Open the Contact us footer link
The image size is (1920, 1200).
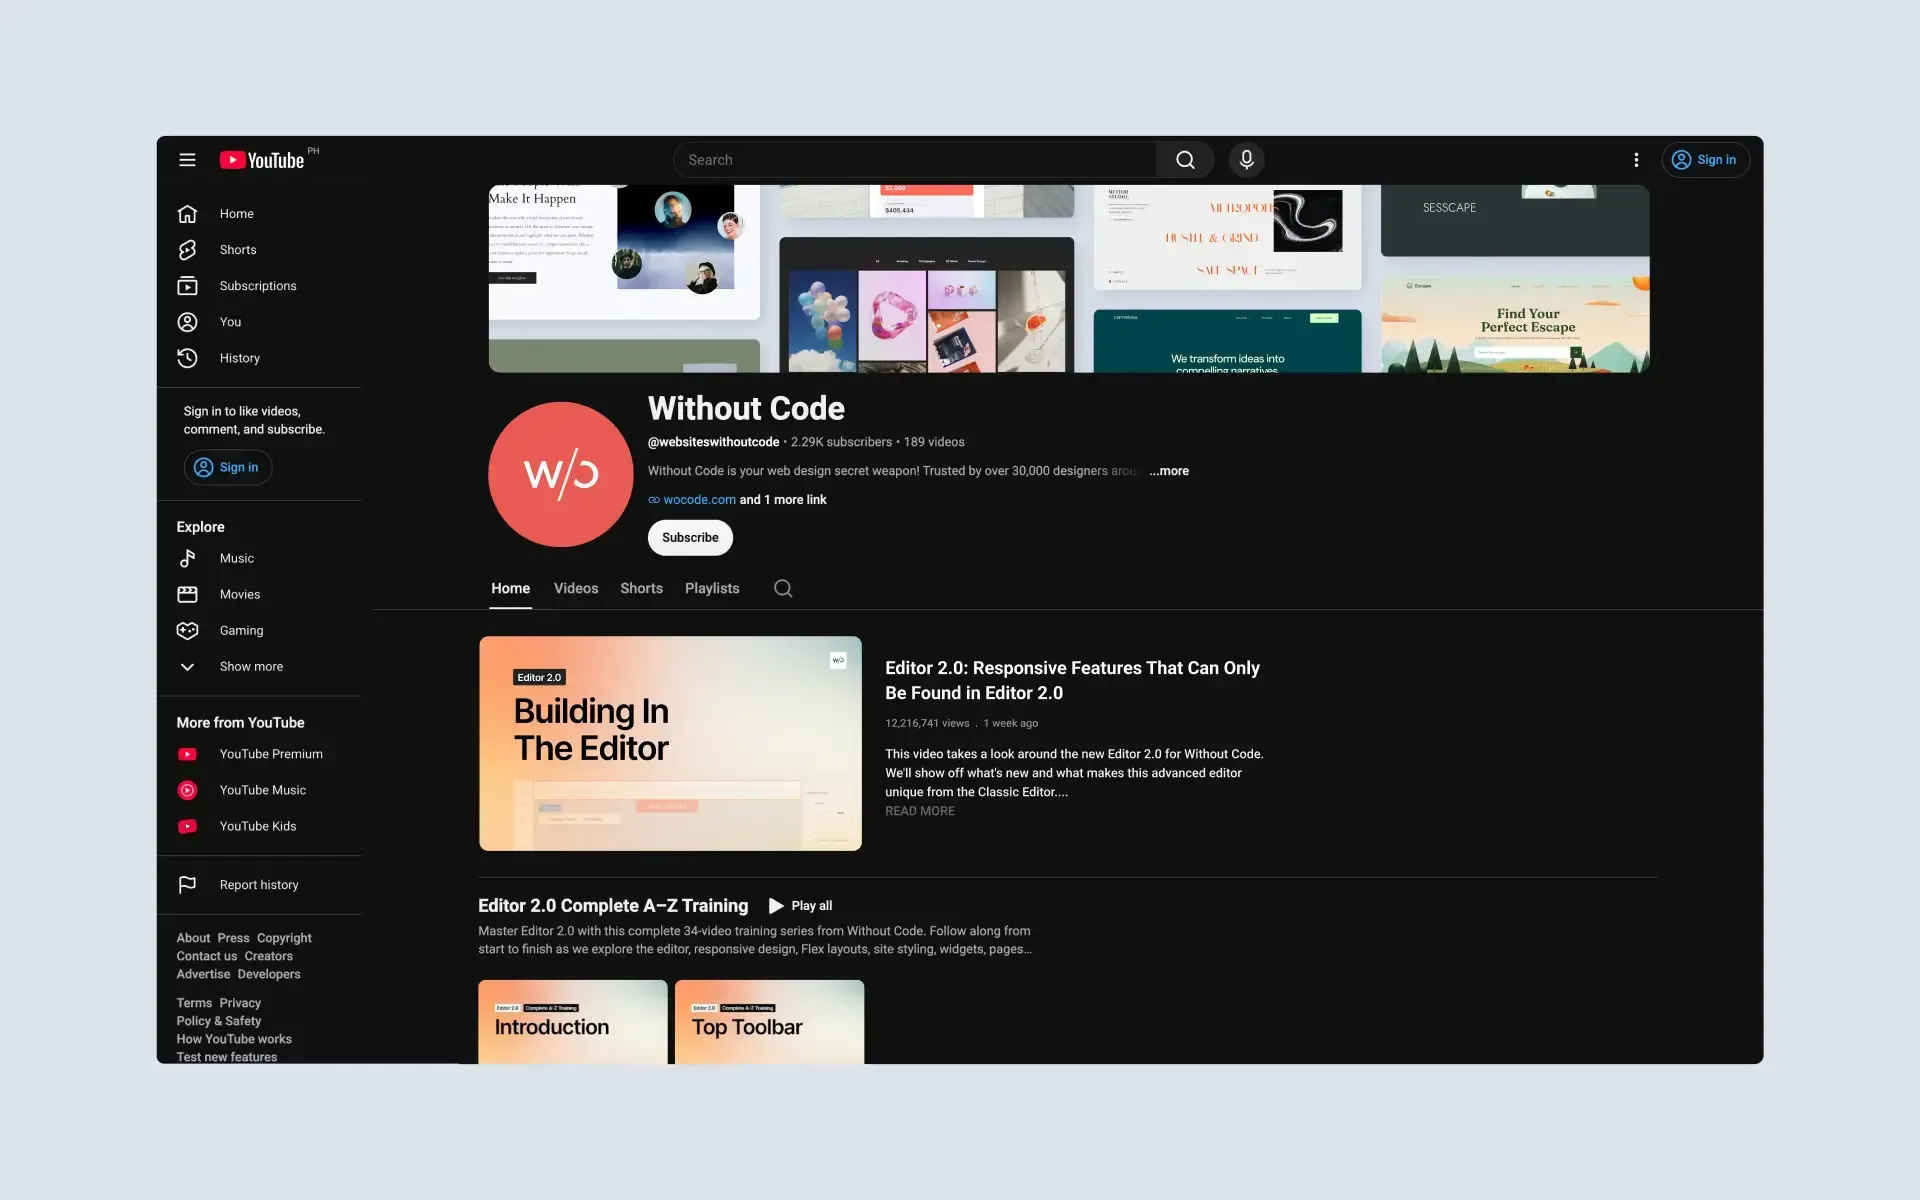(x=207, y=956)
